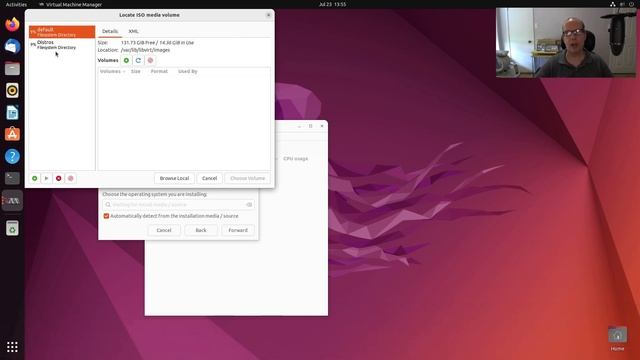Open Help from the dock

pyautogui.click(x=12, y=156)
